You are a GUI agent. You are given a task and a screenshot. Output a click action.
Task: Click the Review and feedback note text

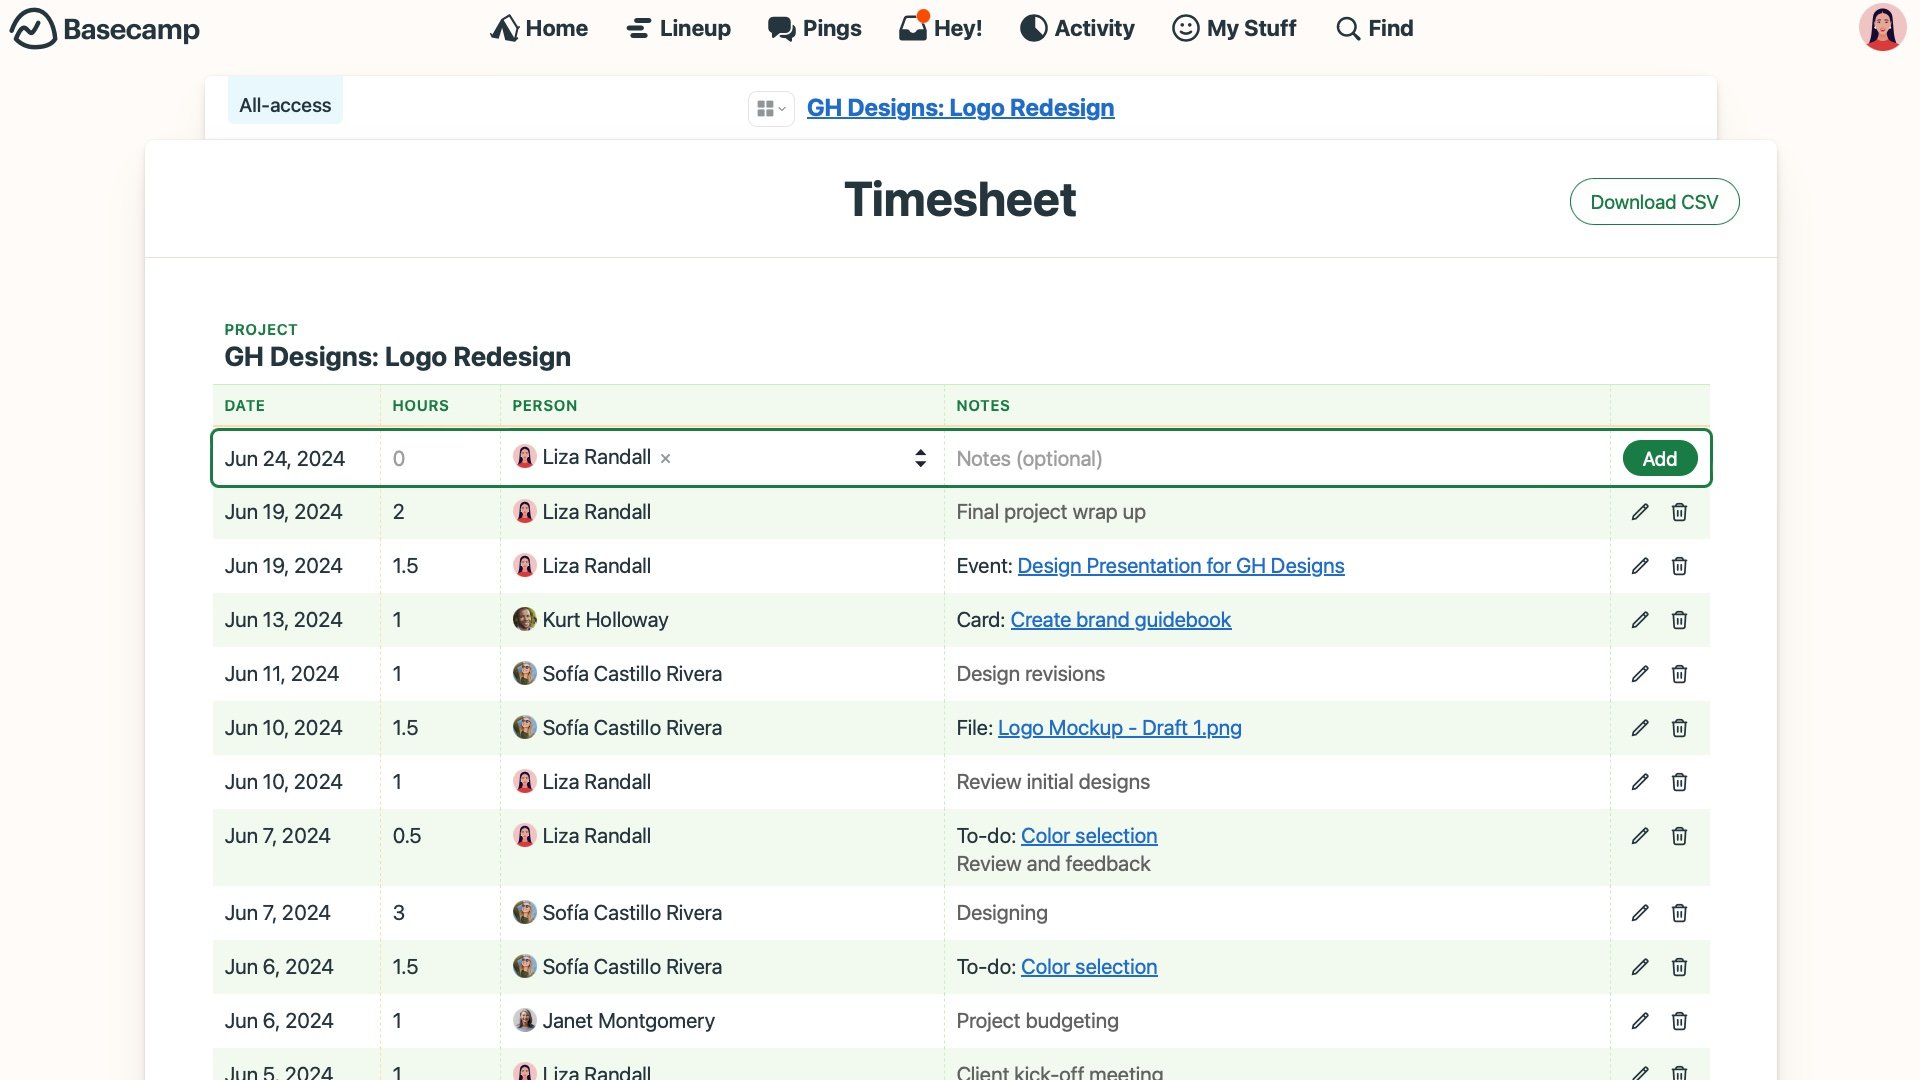pyautogui.click(x=1053, y=864)
